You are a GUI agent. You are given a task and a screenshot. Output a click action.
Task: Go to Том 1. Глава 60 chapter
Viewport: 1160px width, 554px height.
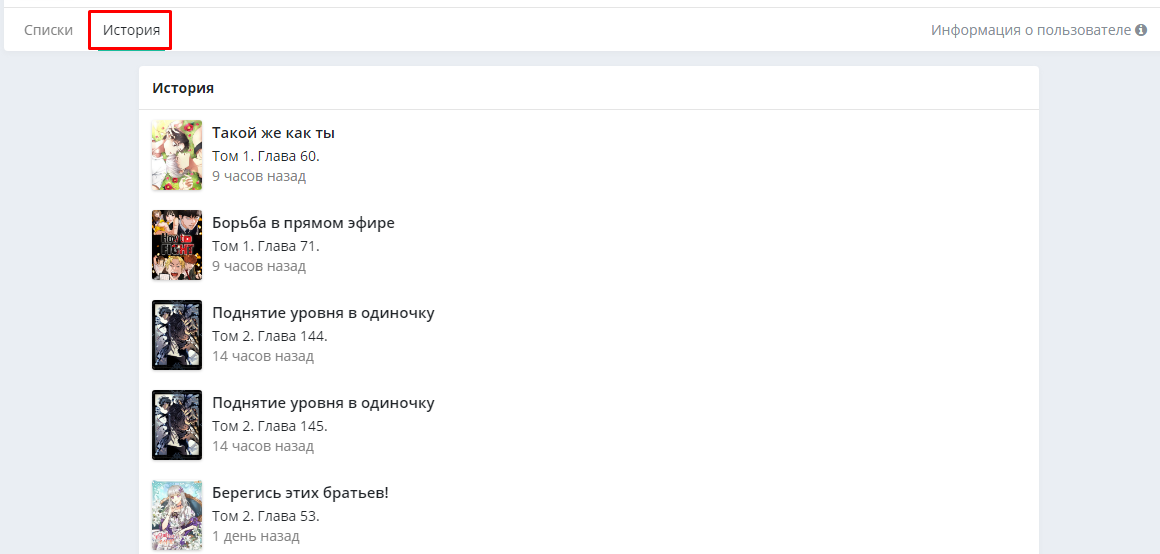point(266,156)
